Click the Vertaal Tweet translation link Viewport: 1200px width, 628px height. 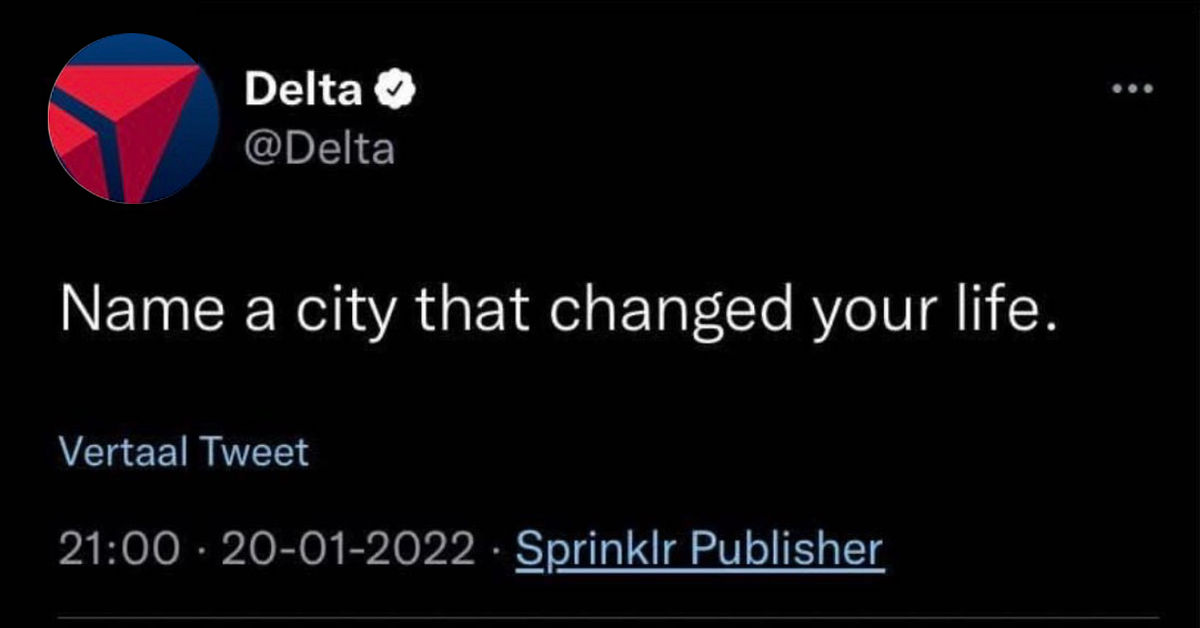184,452
